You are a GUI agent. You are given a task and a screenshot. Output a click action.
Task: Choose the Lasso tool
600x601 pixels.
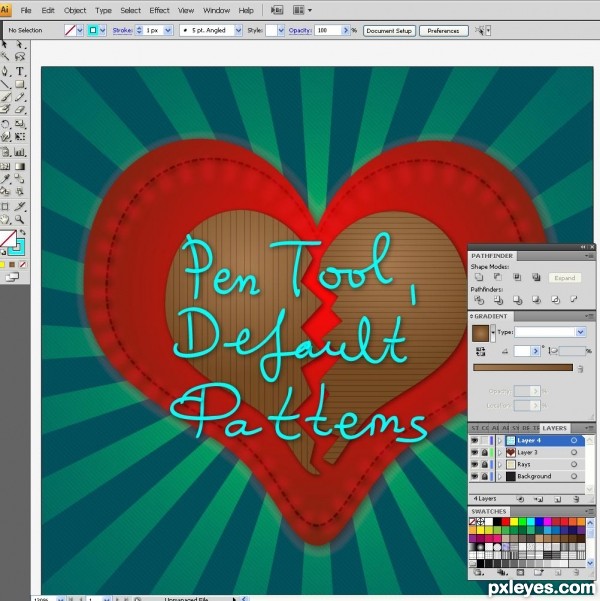(x=20, y=57)
